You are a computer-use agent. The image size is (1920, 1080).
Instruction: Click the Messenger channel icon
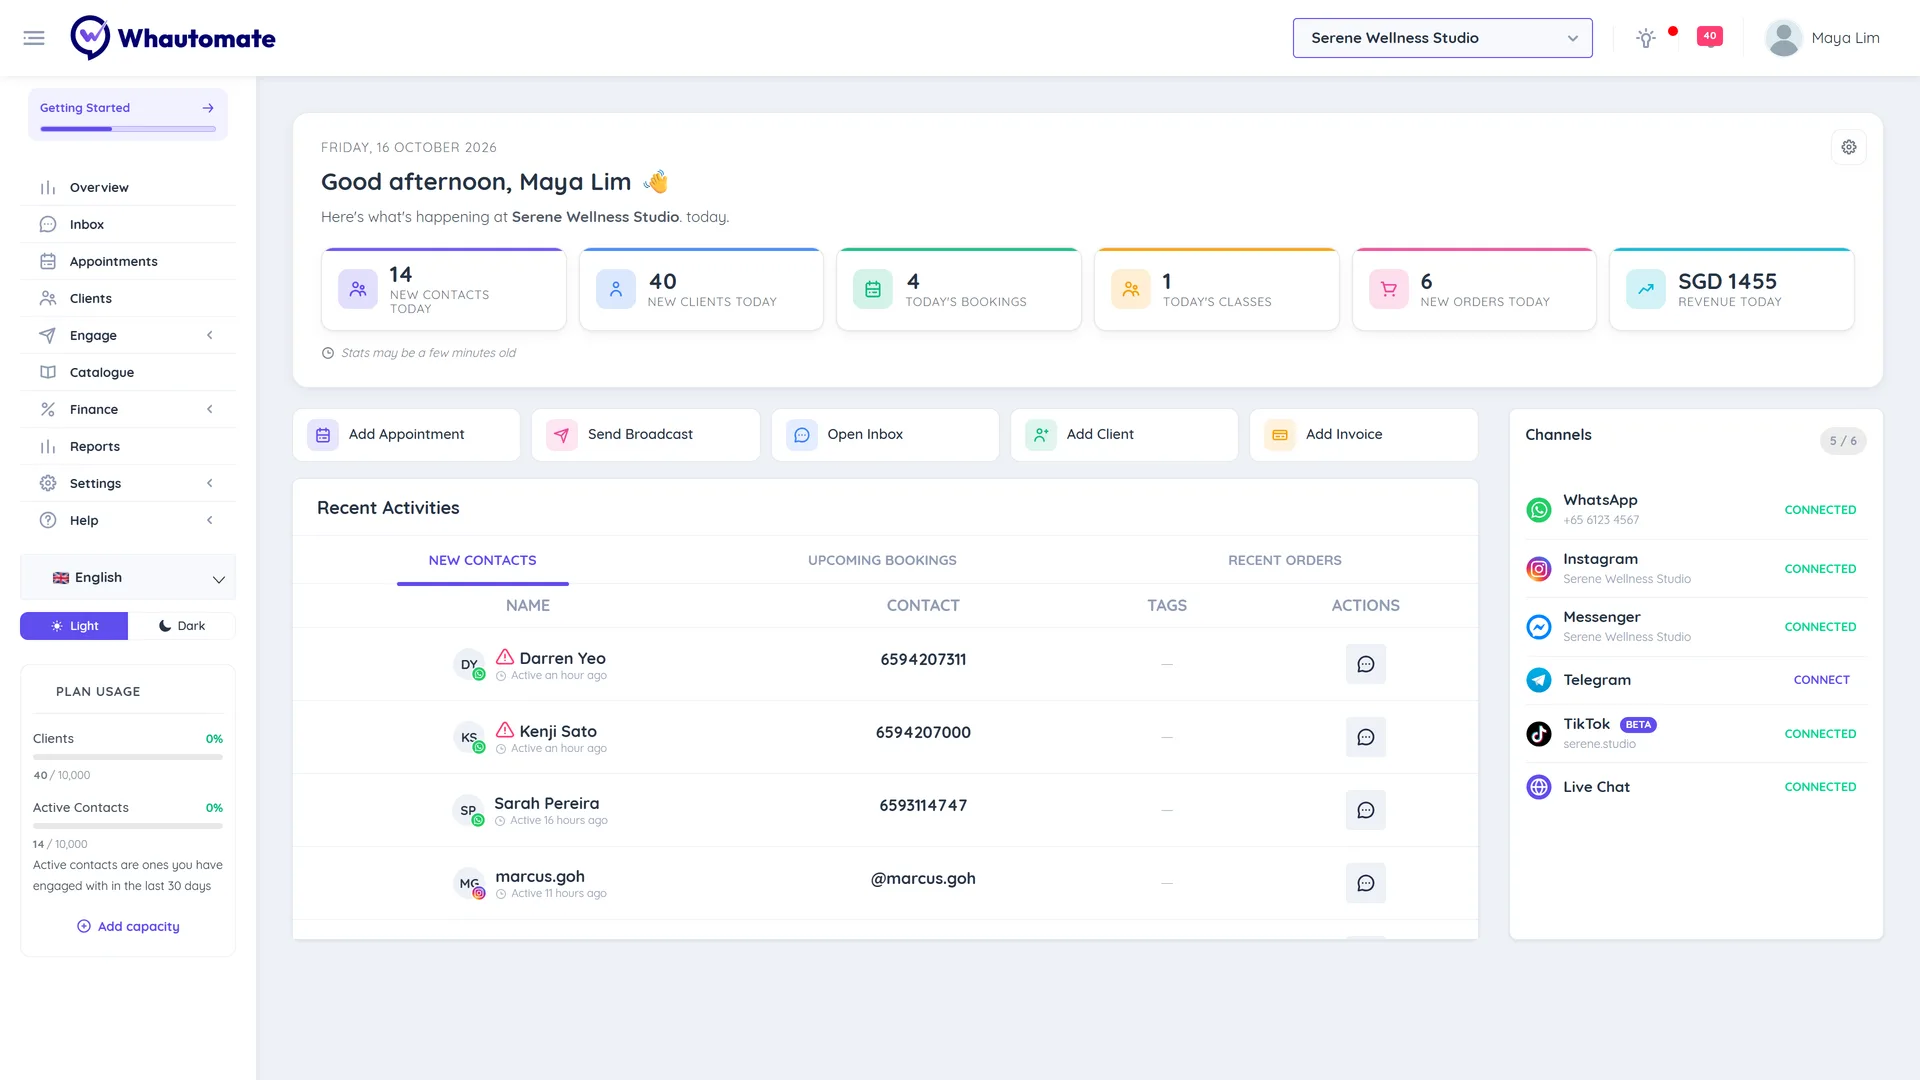[1539, 627]
